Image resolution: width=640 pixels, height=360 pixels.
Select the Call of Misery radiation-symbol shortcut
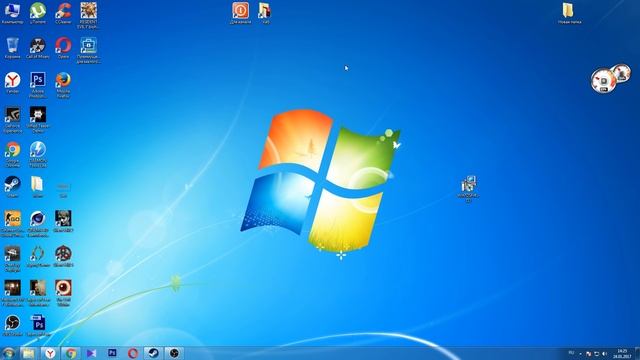[x=38, y=48]
